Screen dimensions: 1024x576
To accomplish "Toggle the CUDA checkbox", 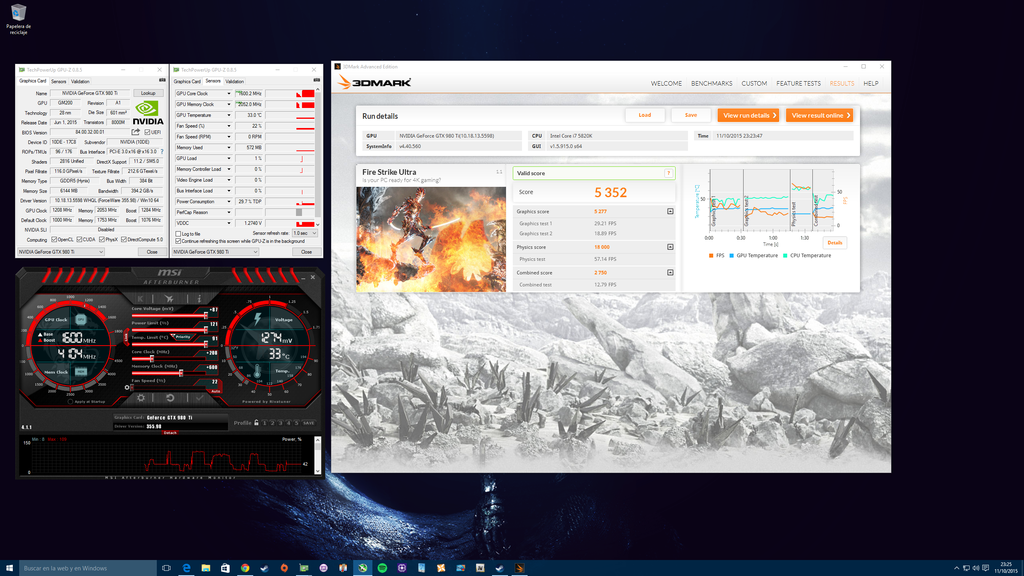I will pos(79,240).
